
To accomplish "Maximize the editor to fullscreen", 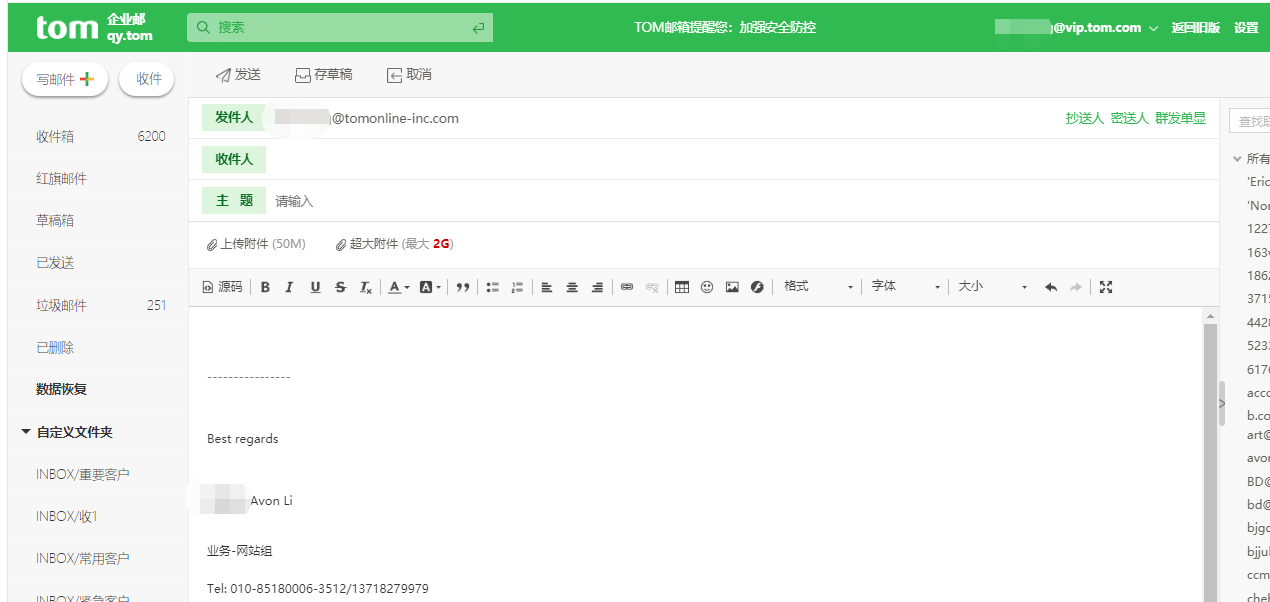I will click(x=1106, y=287).
